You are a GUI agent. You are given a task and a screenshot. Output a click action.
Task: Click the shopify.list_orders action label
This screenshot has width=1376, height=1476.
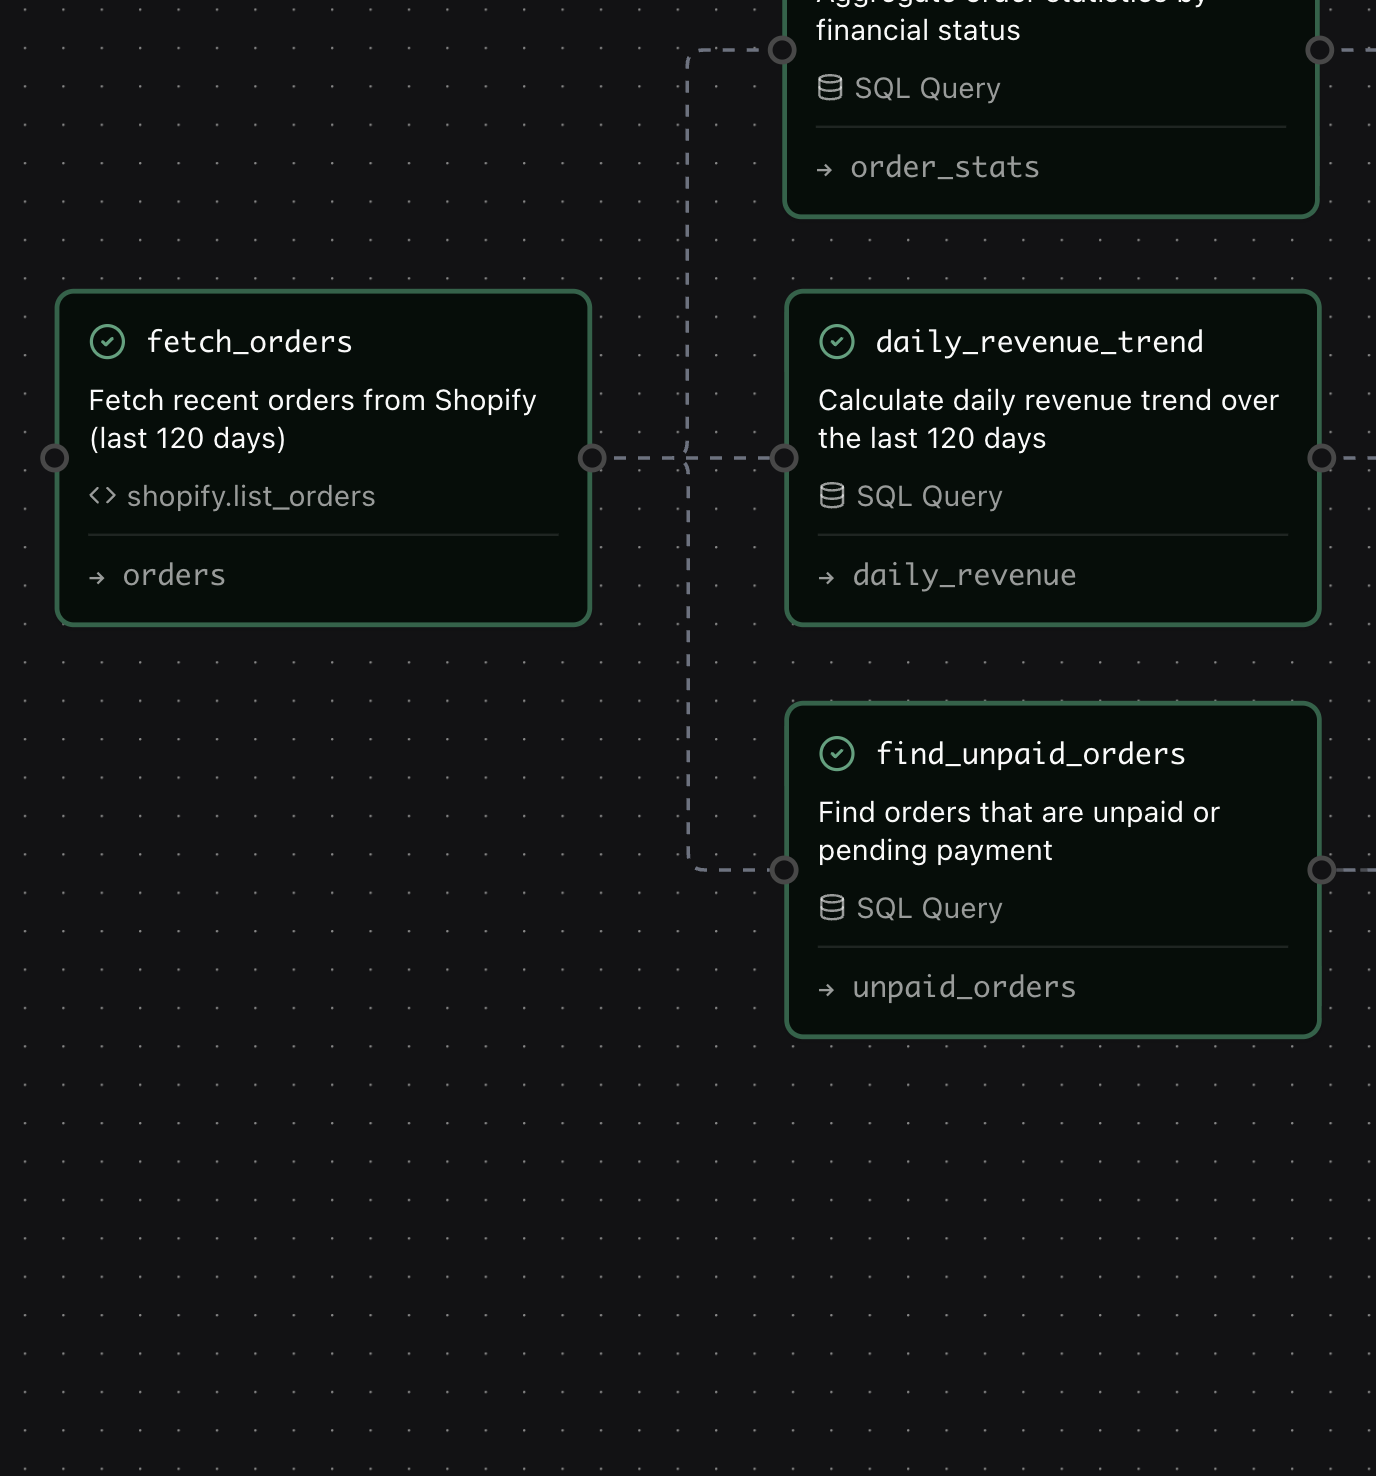251,496
